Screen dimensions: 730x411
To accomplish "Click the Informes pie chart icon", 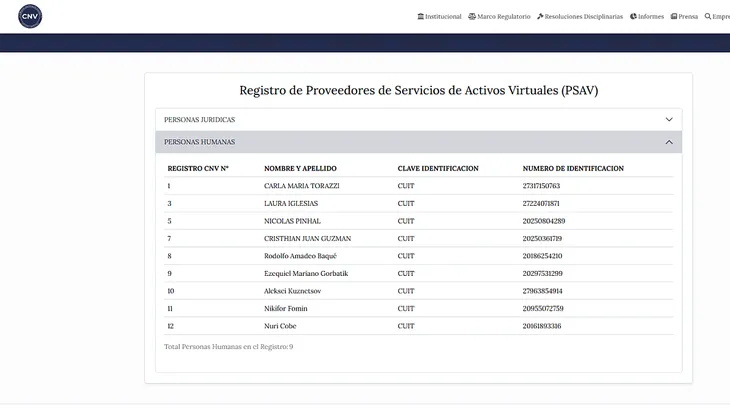I will [x=633, y=16].
